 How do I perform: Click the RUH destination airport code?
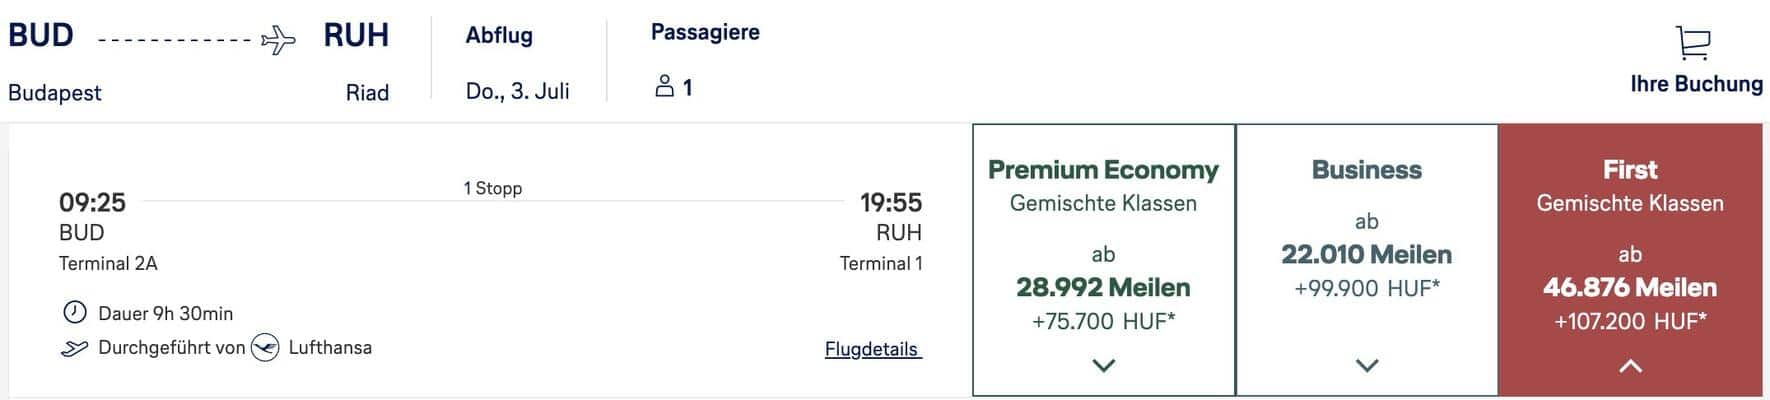356,35
